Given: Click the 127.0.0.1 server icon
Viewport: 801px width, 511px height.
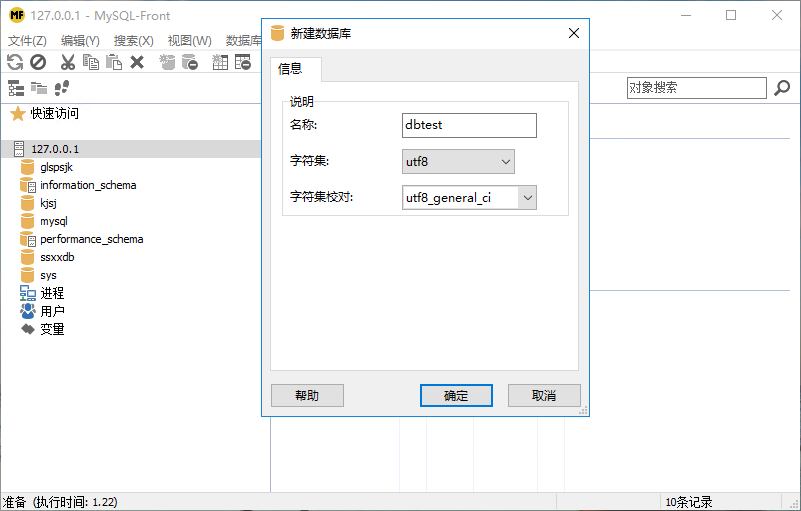Looking at the screenshot, I should pos(19,149).
